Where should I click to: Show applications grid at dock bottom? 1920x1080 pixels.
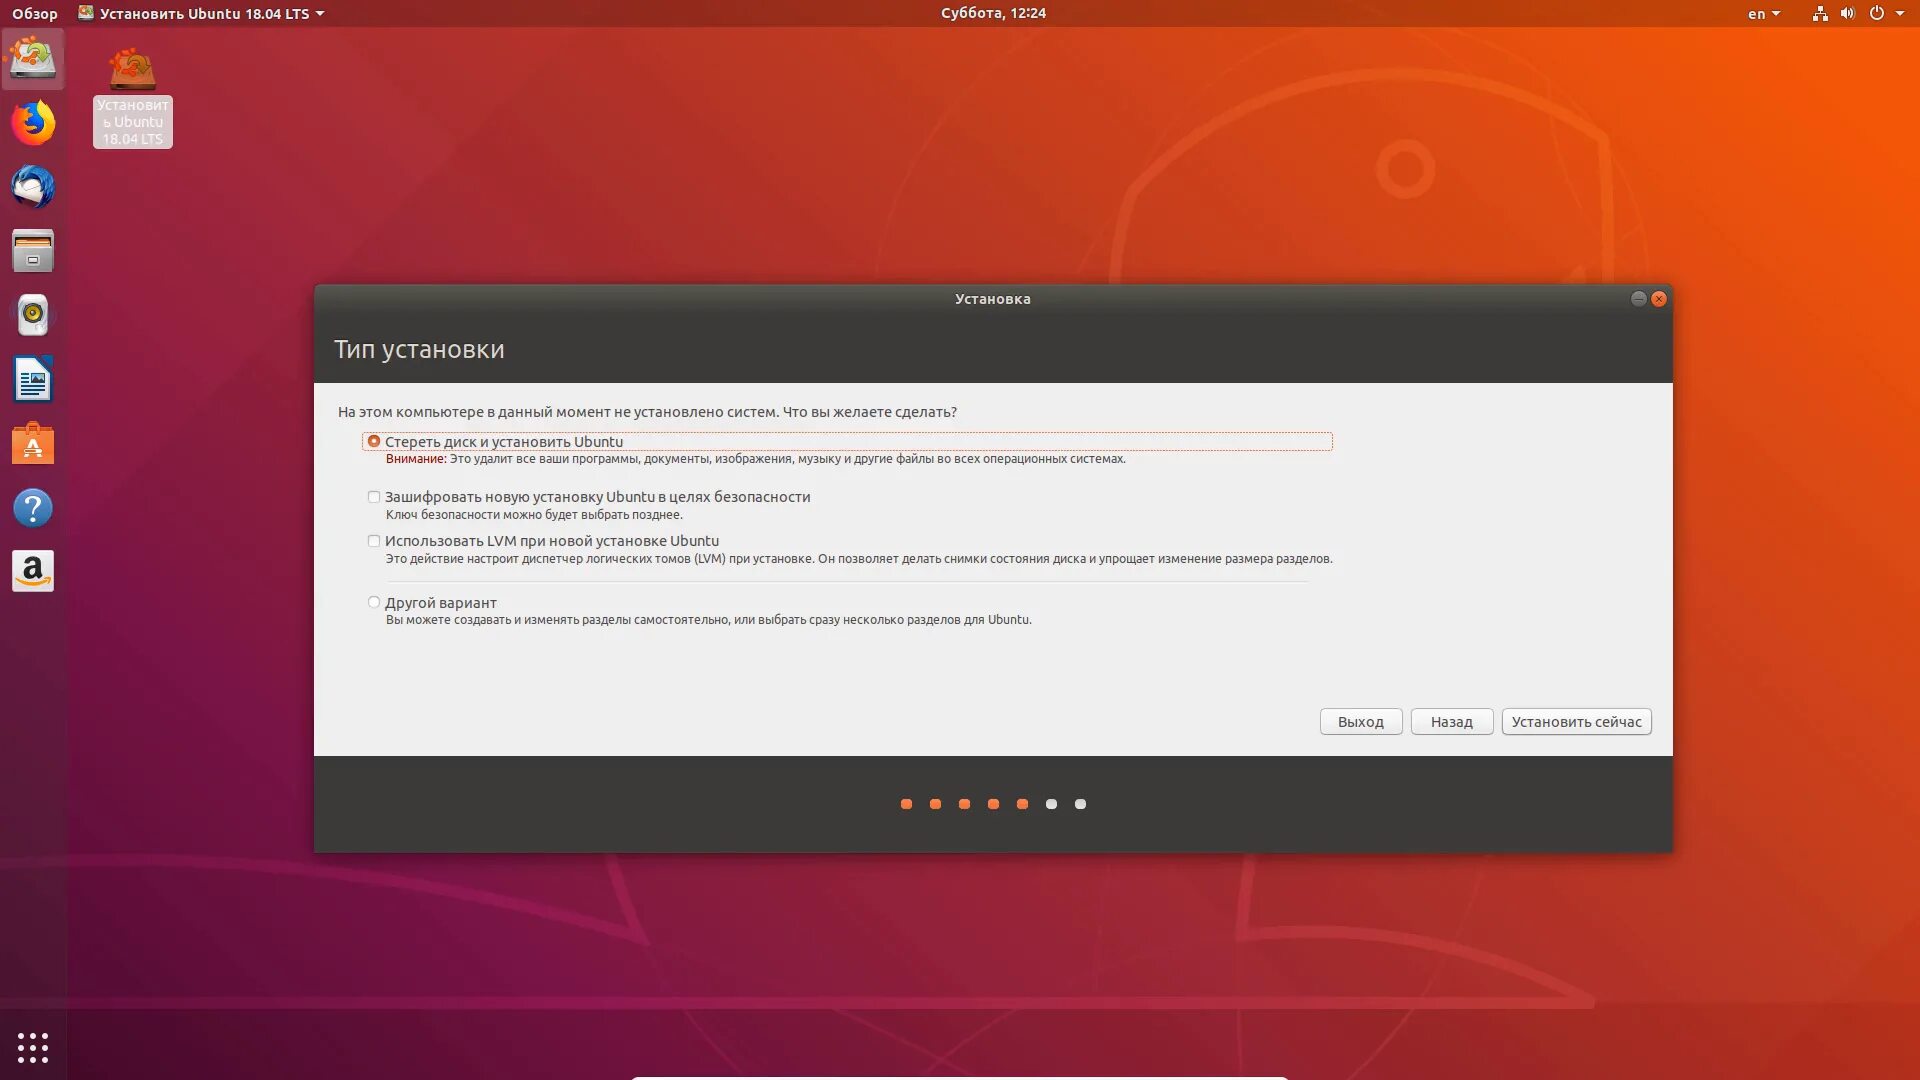point(33,1047)
